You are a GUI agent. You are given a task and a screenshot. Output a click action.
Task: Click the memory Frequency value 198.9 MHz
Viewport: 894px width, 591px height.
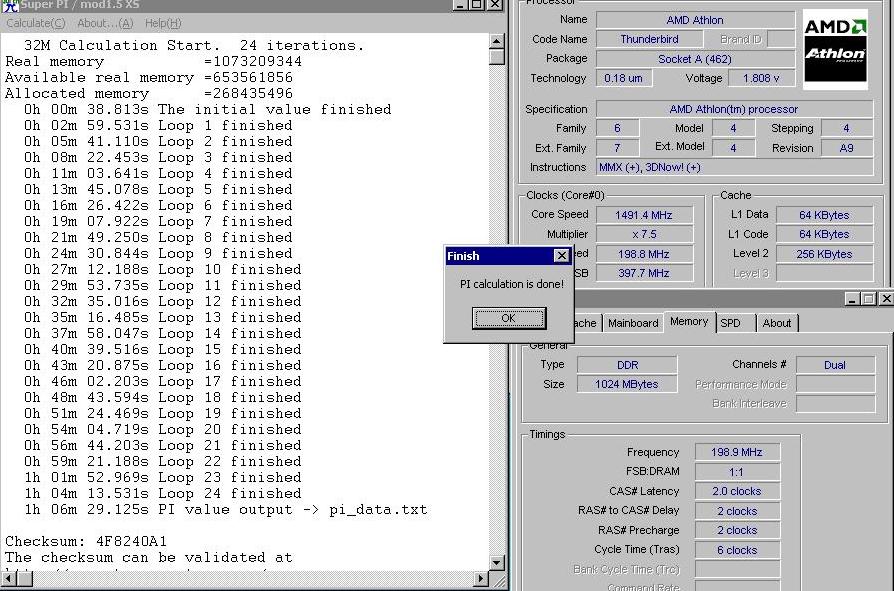coord(737,452)
